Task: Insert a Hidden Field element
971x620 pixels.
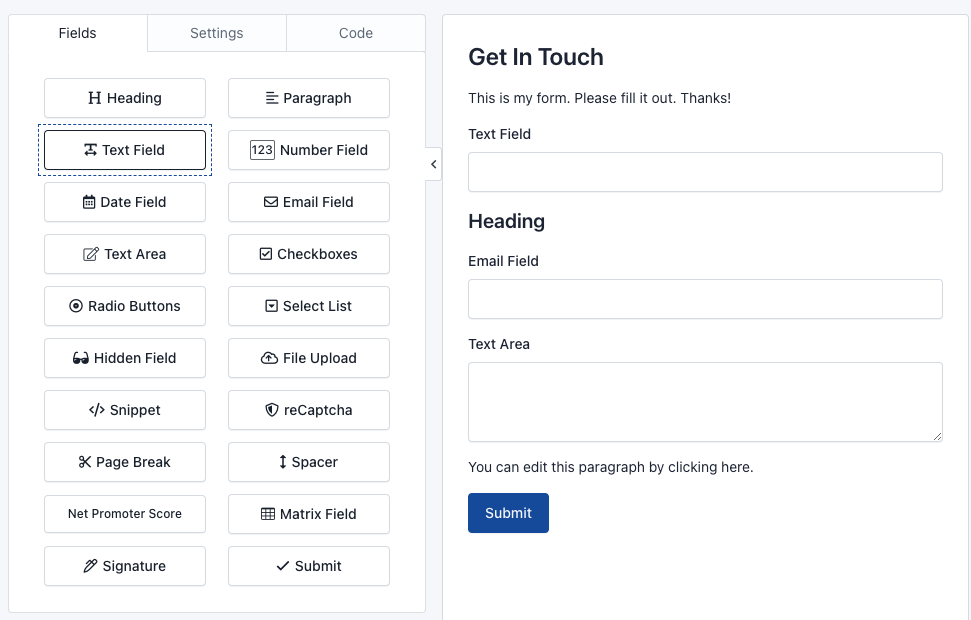Action: (x=125, y=358)
